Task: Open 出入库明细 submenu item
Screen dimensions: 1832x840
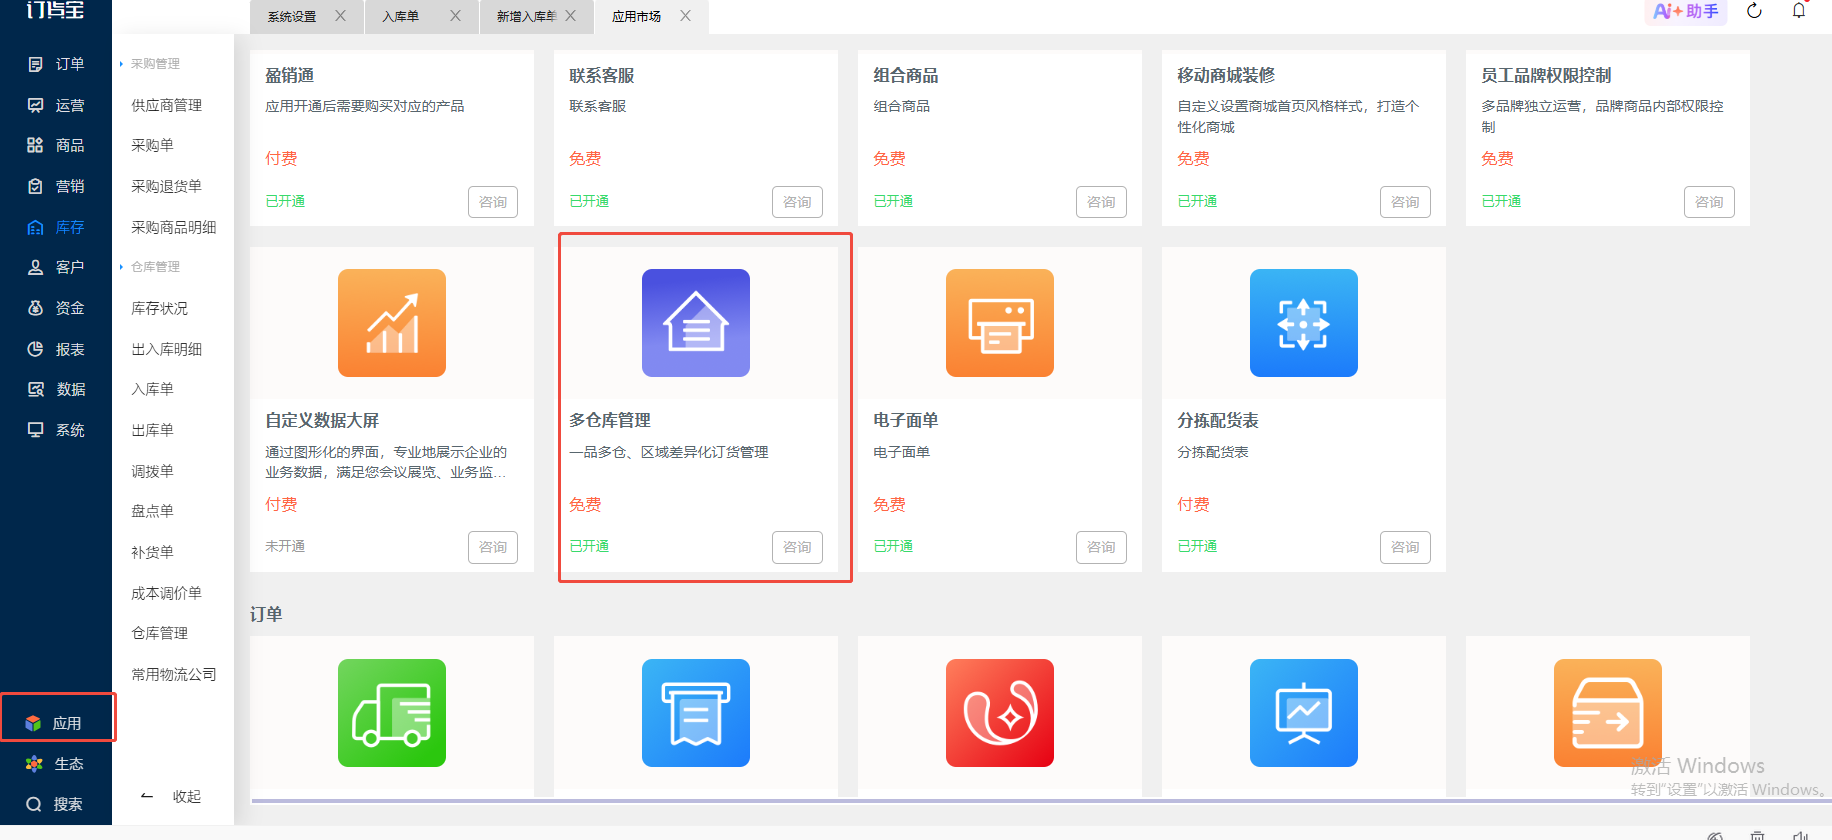Action: pyautogui.click(x=166, y=349)
